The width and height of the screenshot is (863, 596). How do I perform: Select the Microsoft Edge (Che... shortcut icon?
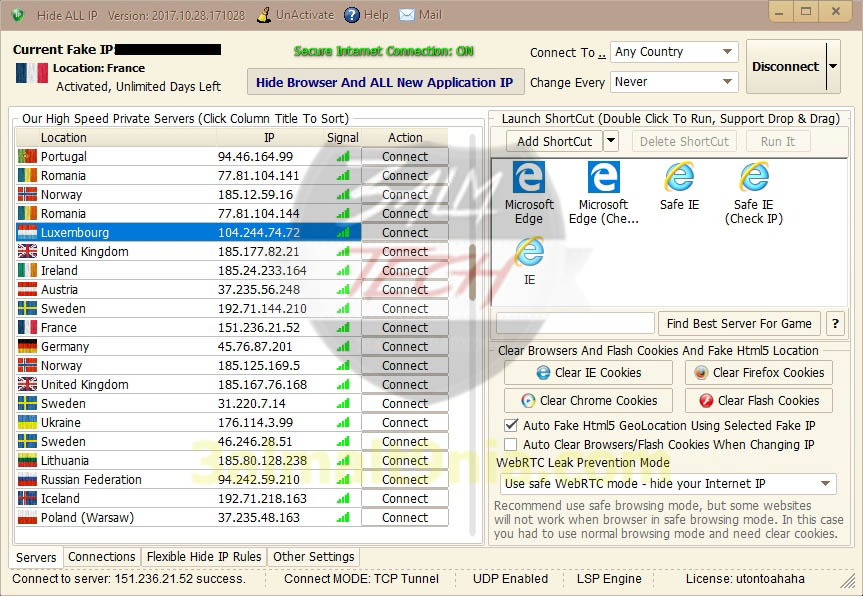point(603,177)
